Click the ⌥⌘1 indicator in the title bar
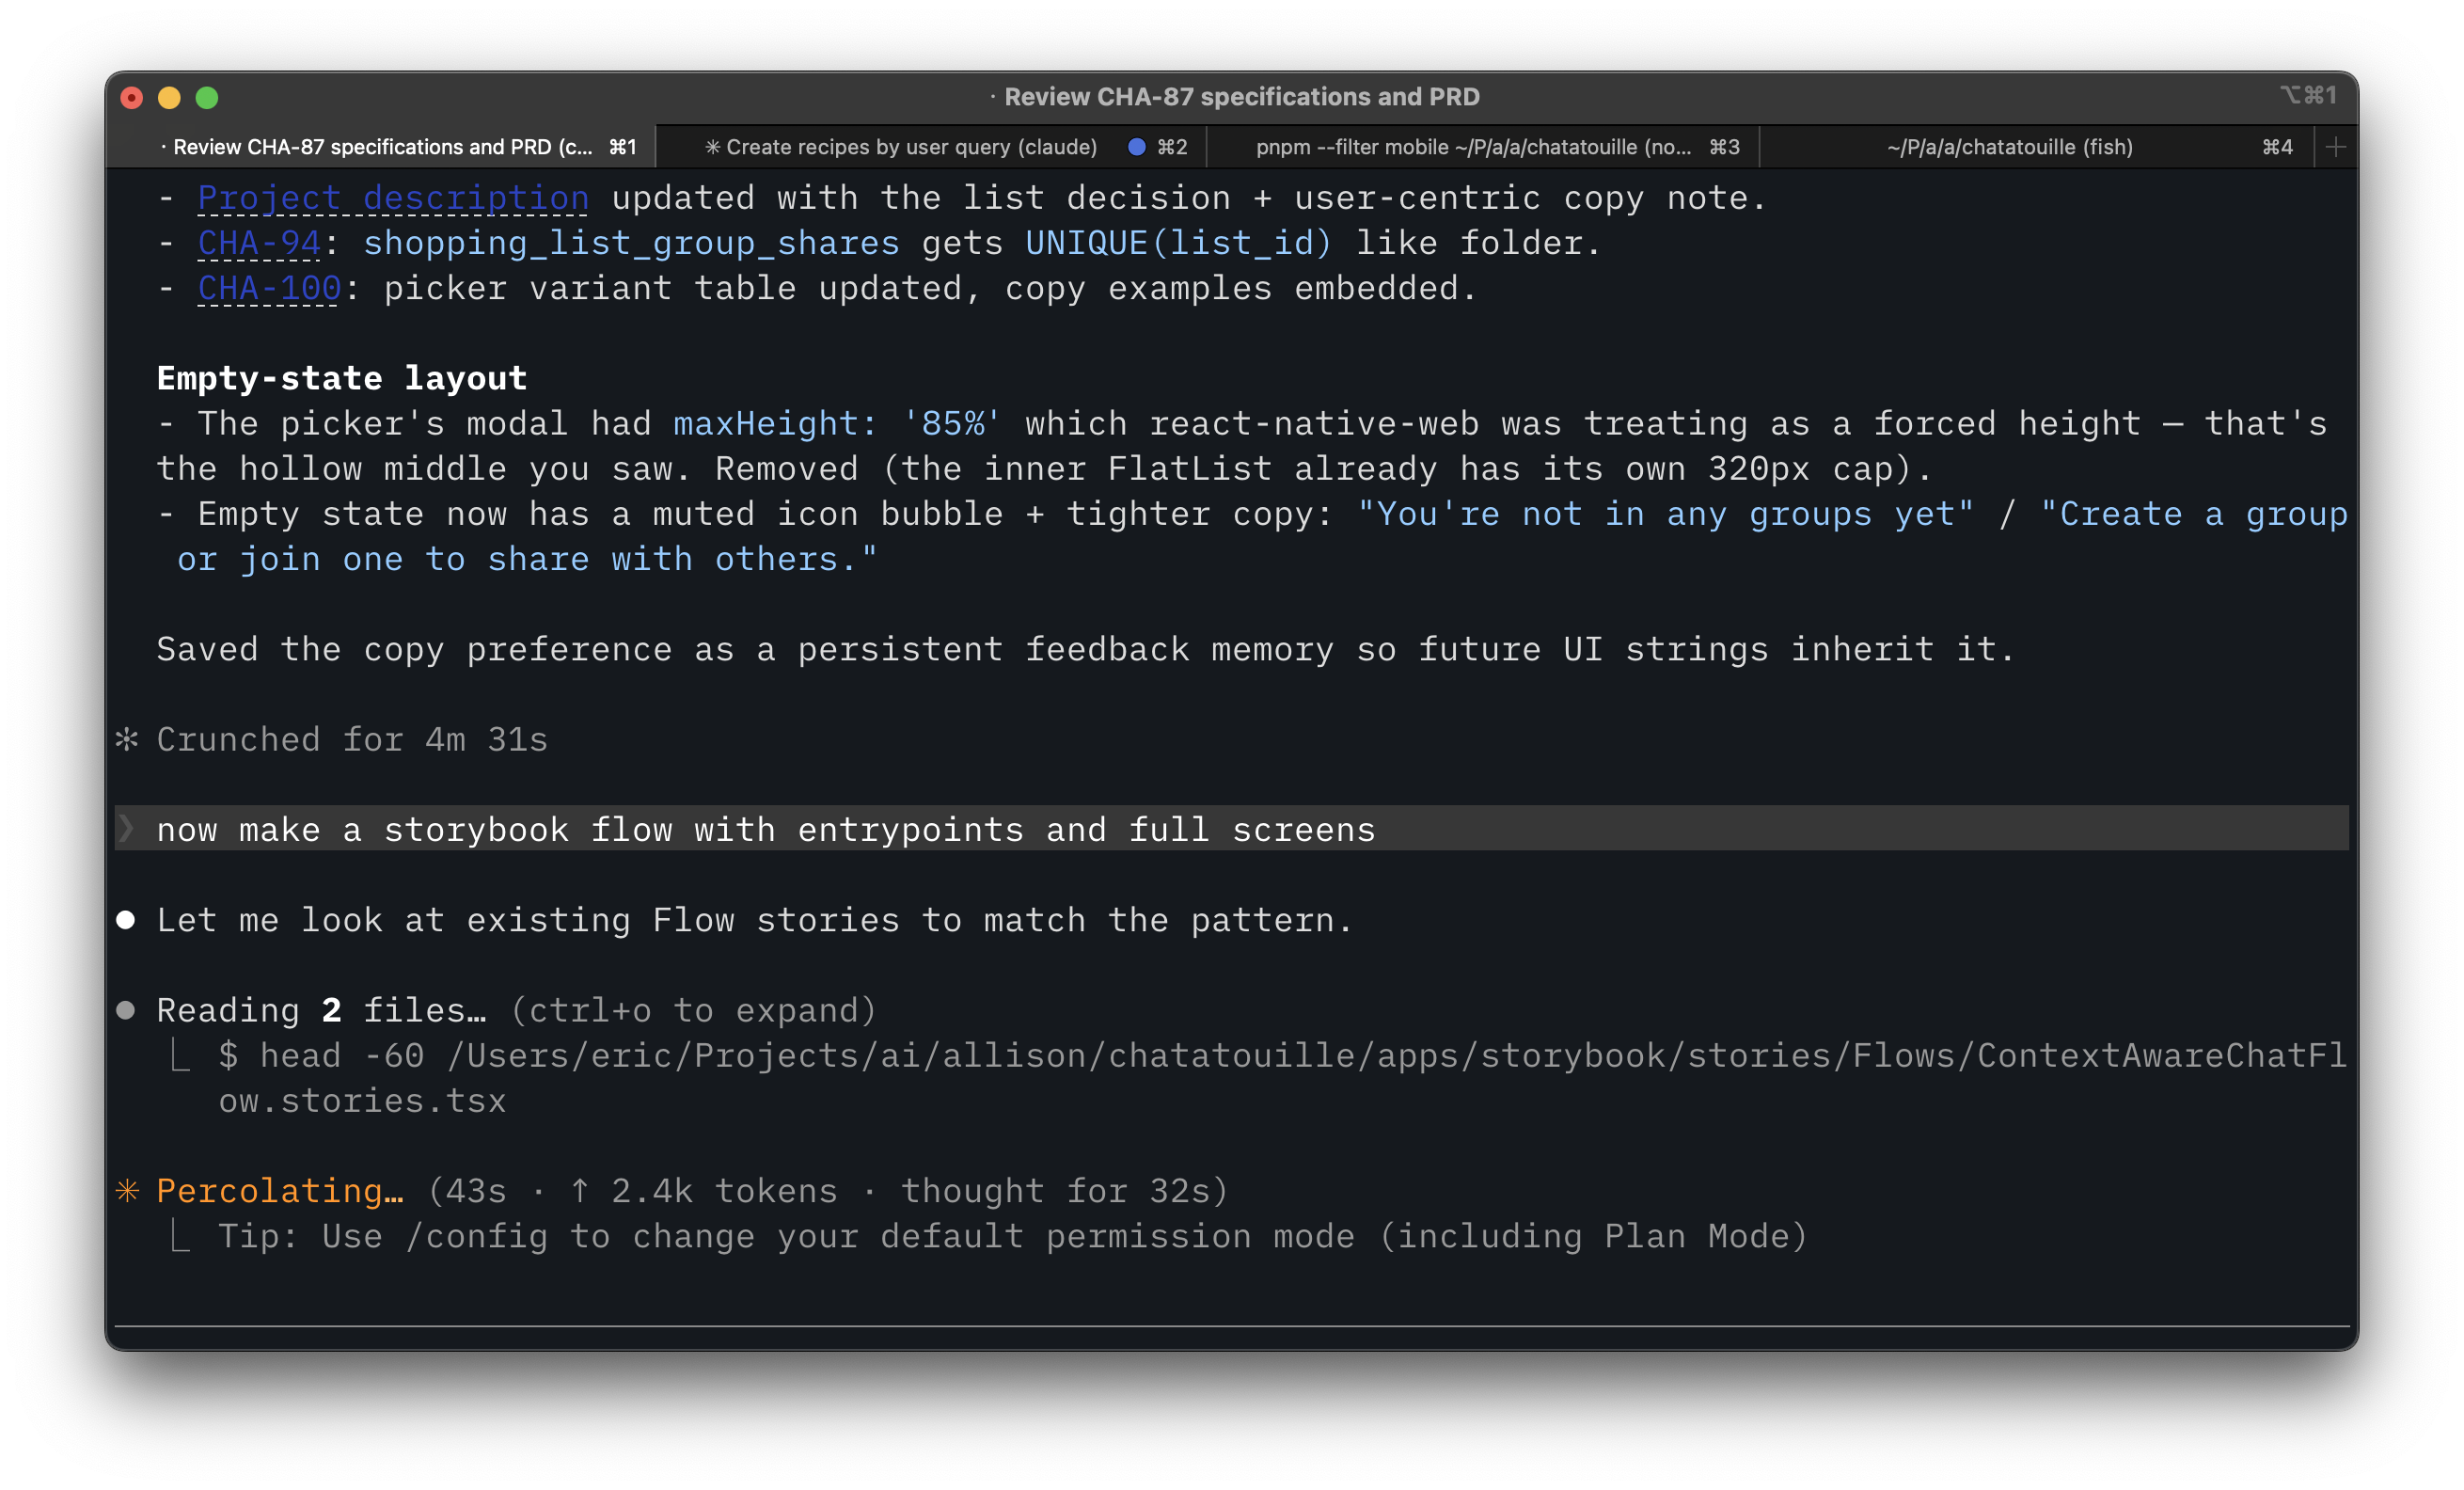The width and height of the screenshot is (2464, 1490). click(2310, 95)
